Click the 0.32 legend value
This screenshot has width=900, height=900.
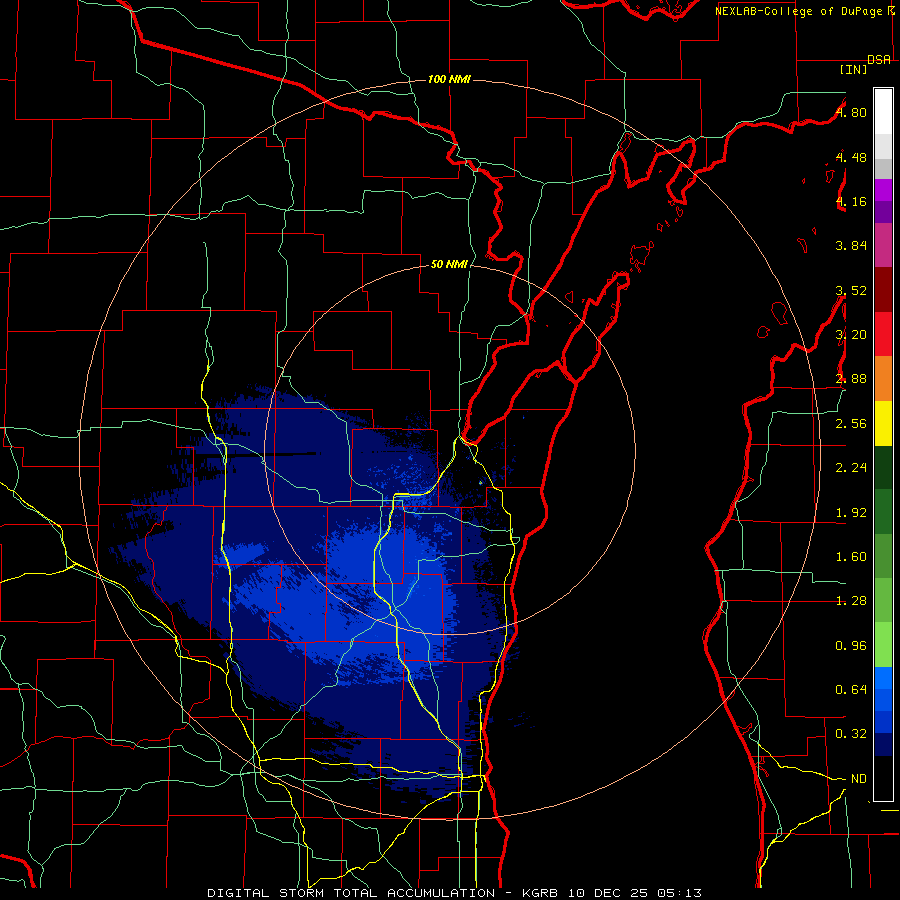pyautogui.click(x=851, y=734)
